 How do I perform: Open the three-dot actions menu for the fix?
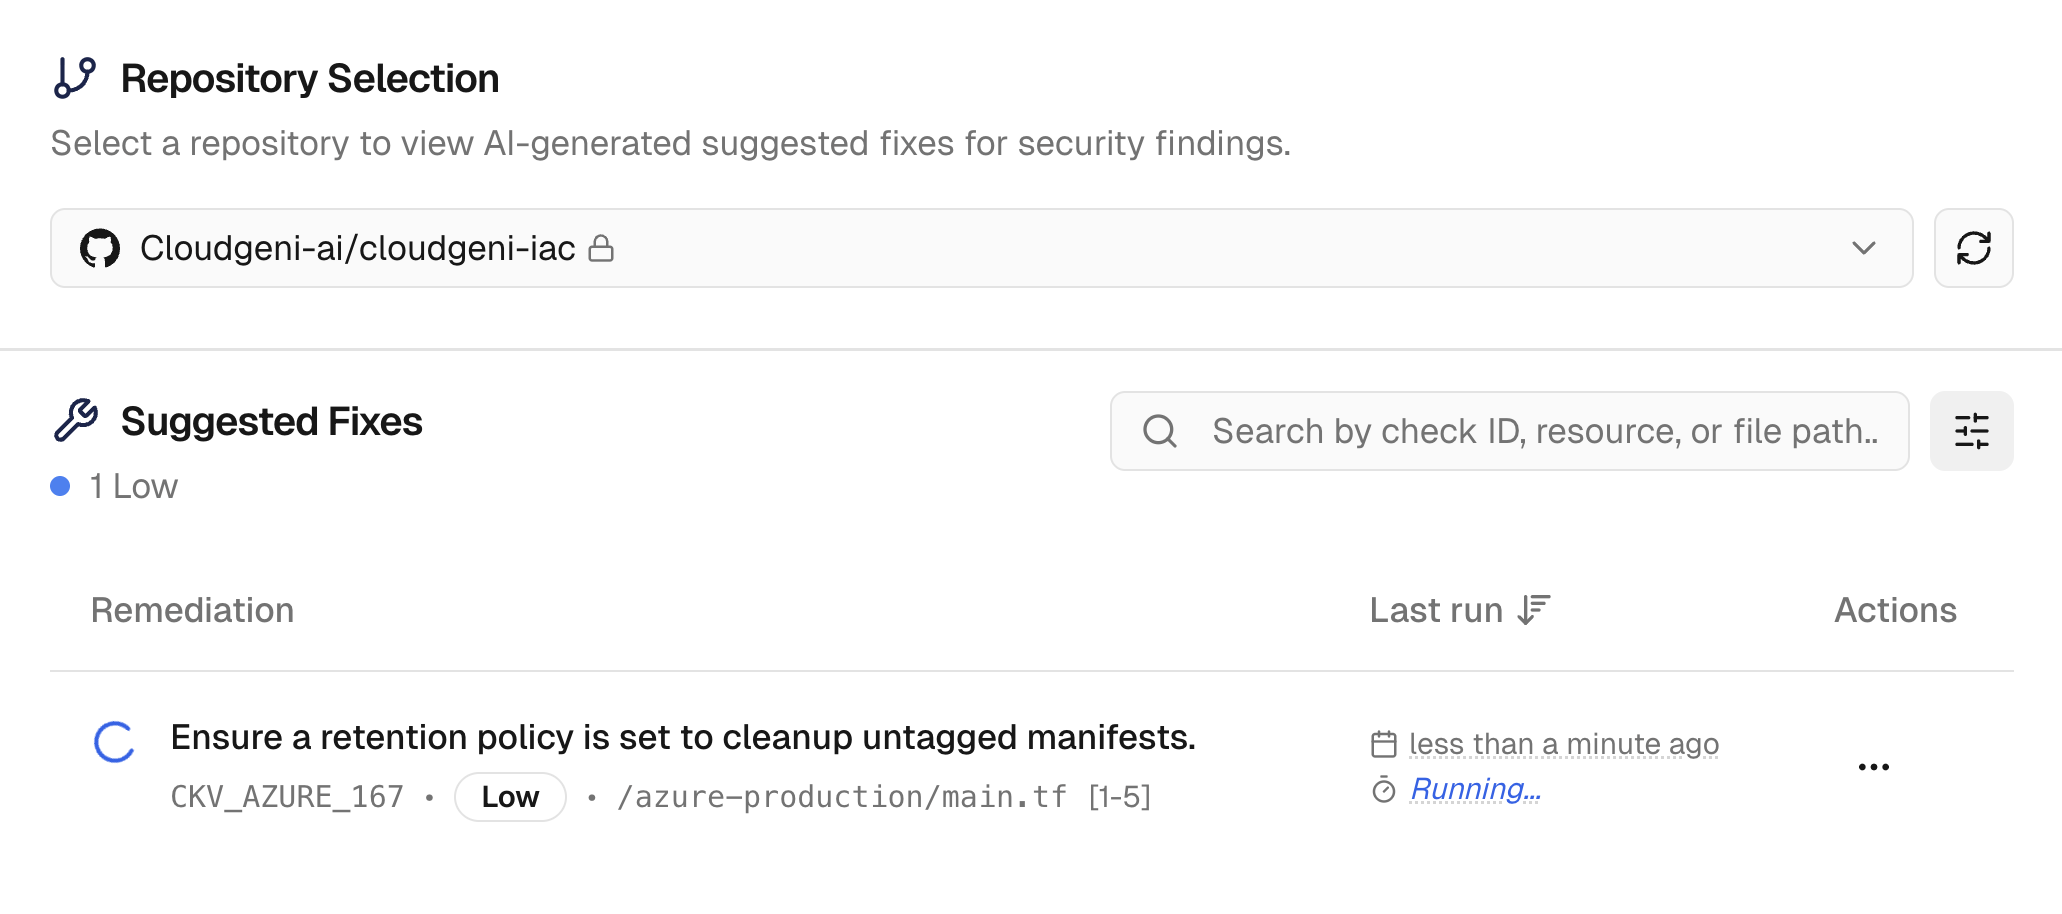(1873, 767)
